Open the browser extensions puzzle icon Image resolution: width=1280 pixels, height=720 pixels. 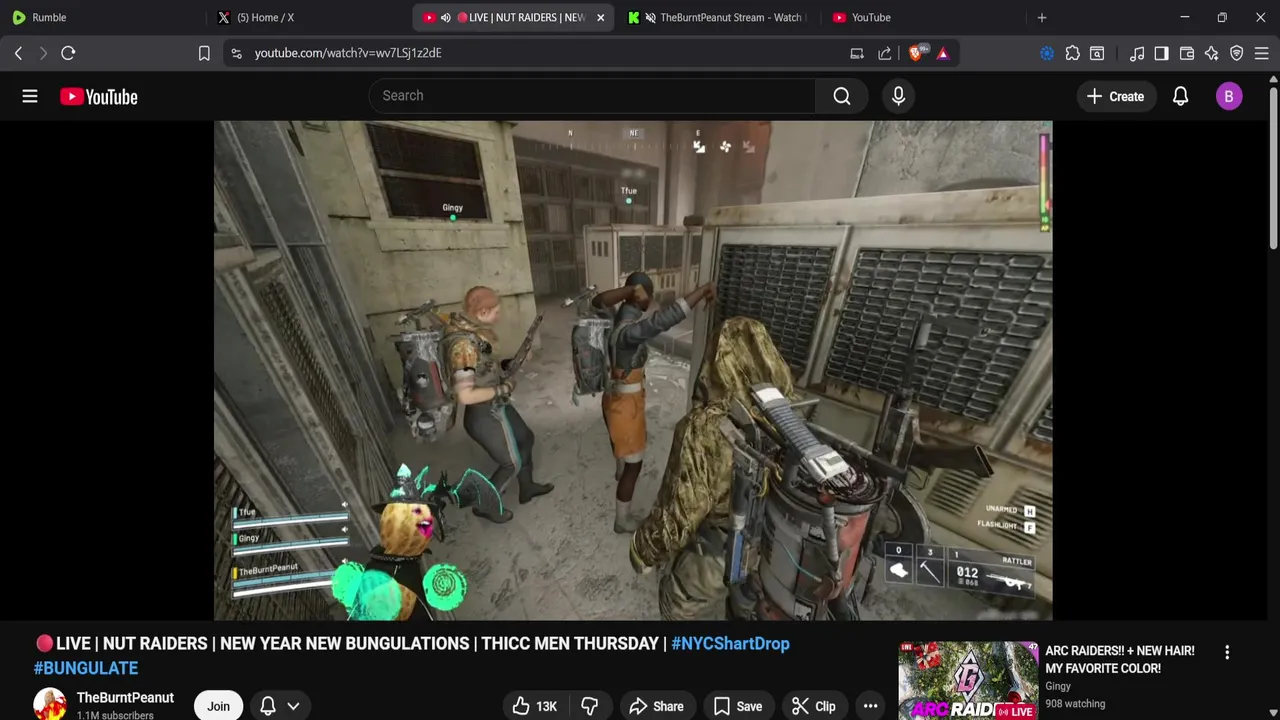coord(1072,53)
